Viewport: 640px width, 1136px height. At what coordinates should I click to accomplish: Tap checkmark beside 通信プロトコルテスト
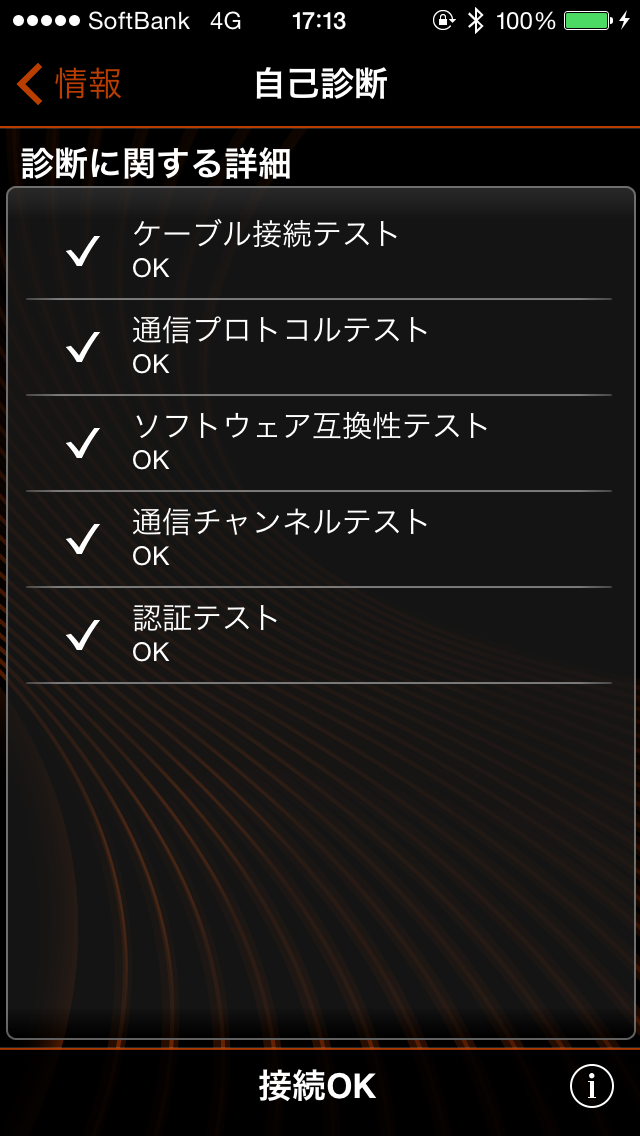click(83, 347)
